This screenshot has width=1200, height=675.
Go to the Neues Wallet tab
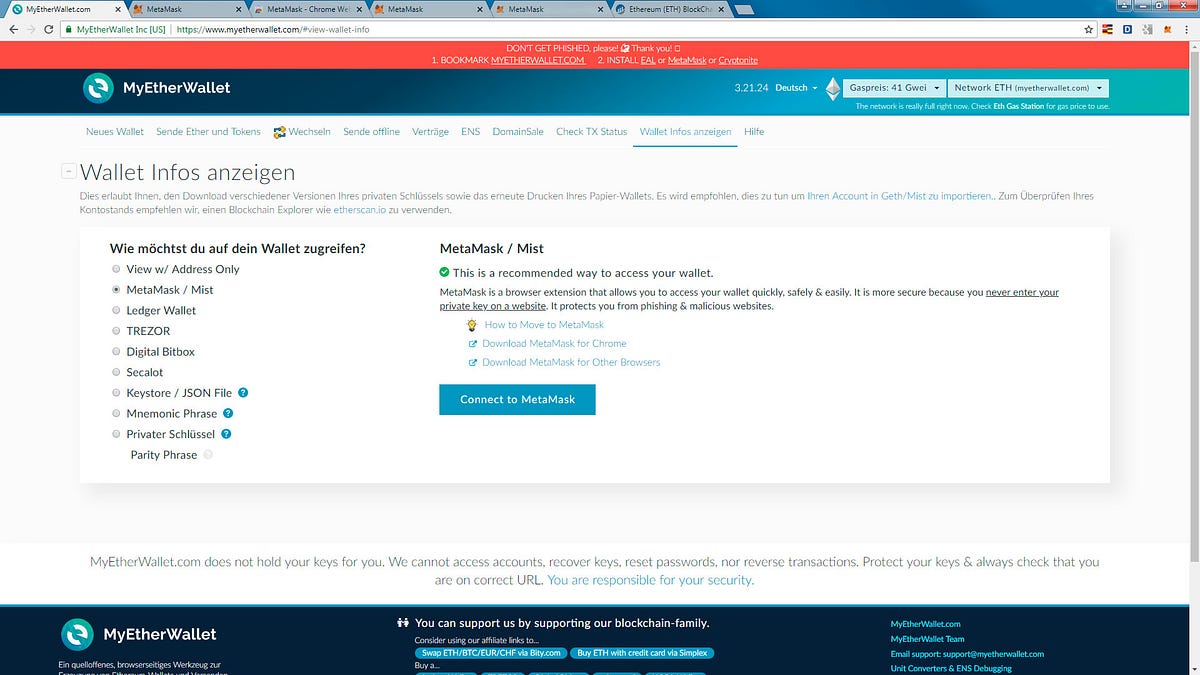coord(115,132)
